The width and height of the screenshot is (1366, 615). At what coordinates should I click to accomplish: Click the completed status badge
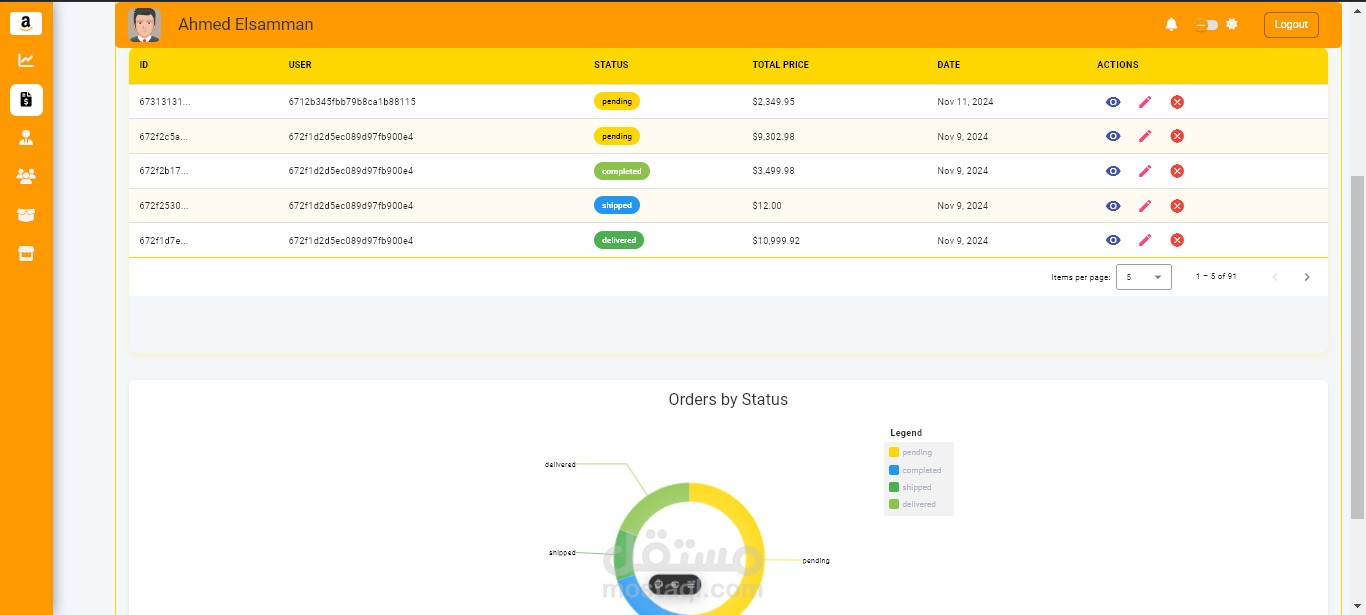point(622,171)
